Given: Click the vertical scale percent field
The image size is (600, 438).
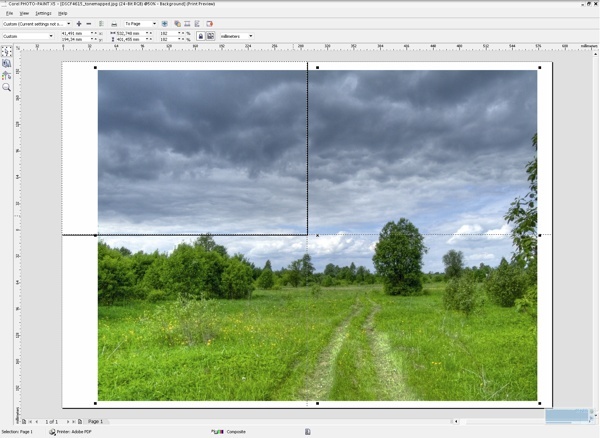Looking at the screenshot, I should click(171, 39).
